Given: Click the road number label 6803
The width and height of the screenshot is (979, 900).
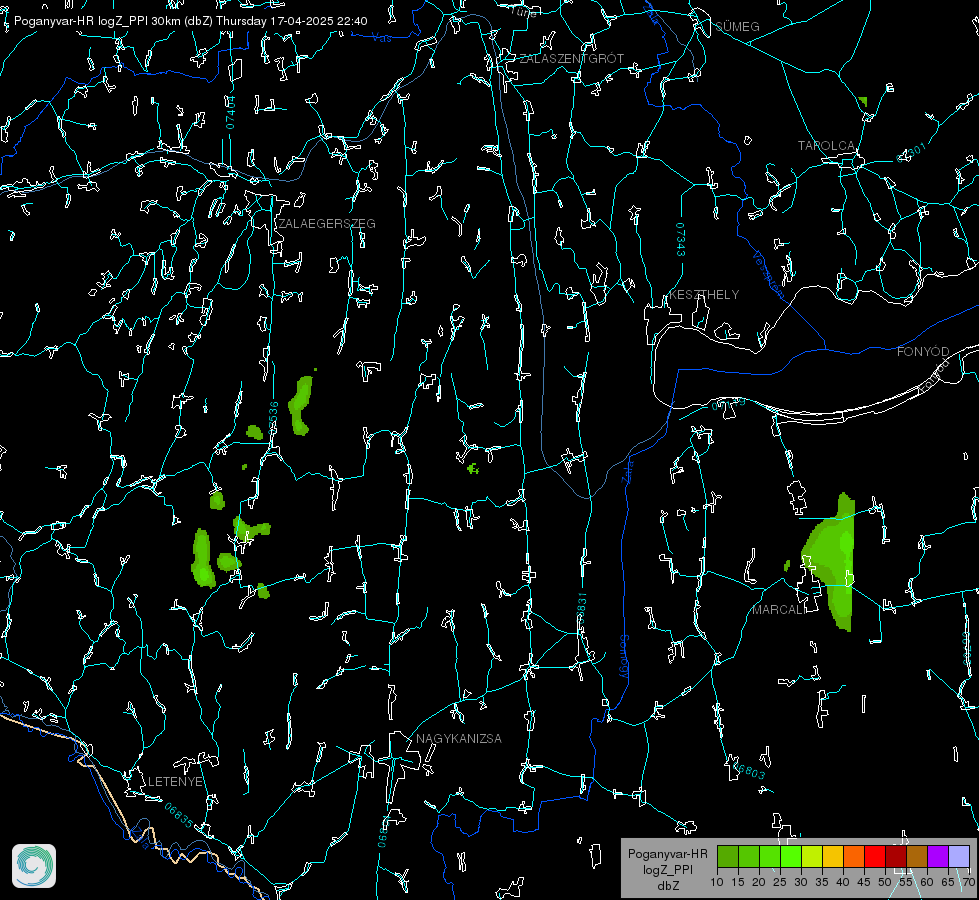Looking at the screenshot, I should point(748,771).
